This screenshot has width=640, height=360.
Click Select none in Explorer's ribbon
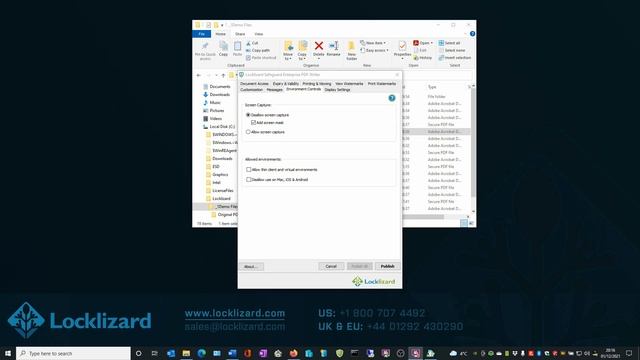(x=452, y=50)
